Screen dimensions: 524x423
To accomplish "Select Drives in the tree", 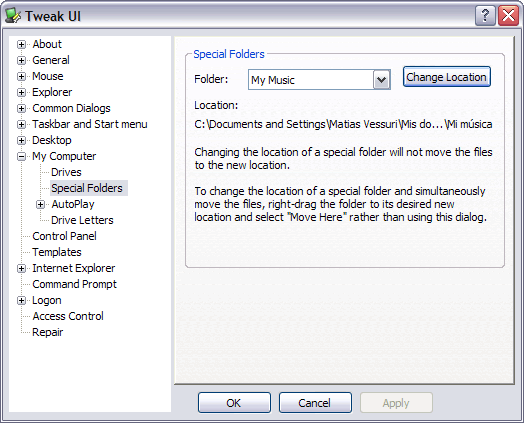I will 66,172.
